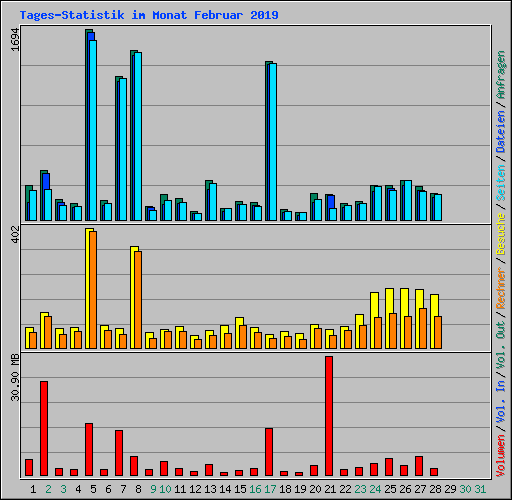Click day label 7 on the x-axis
The width and height of the screenshot is (512, 500).
[x=123, y=489]
